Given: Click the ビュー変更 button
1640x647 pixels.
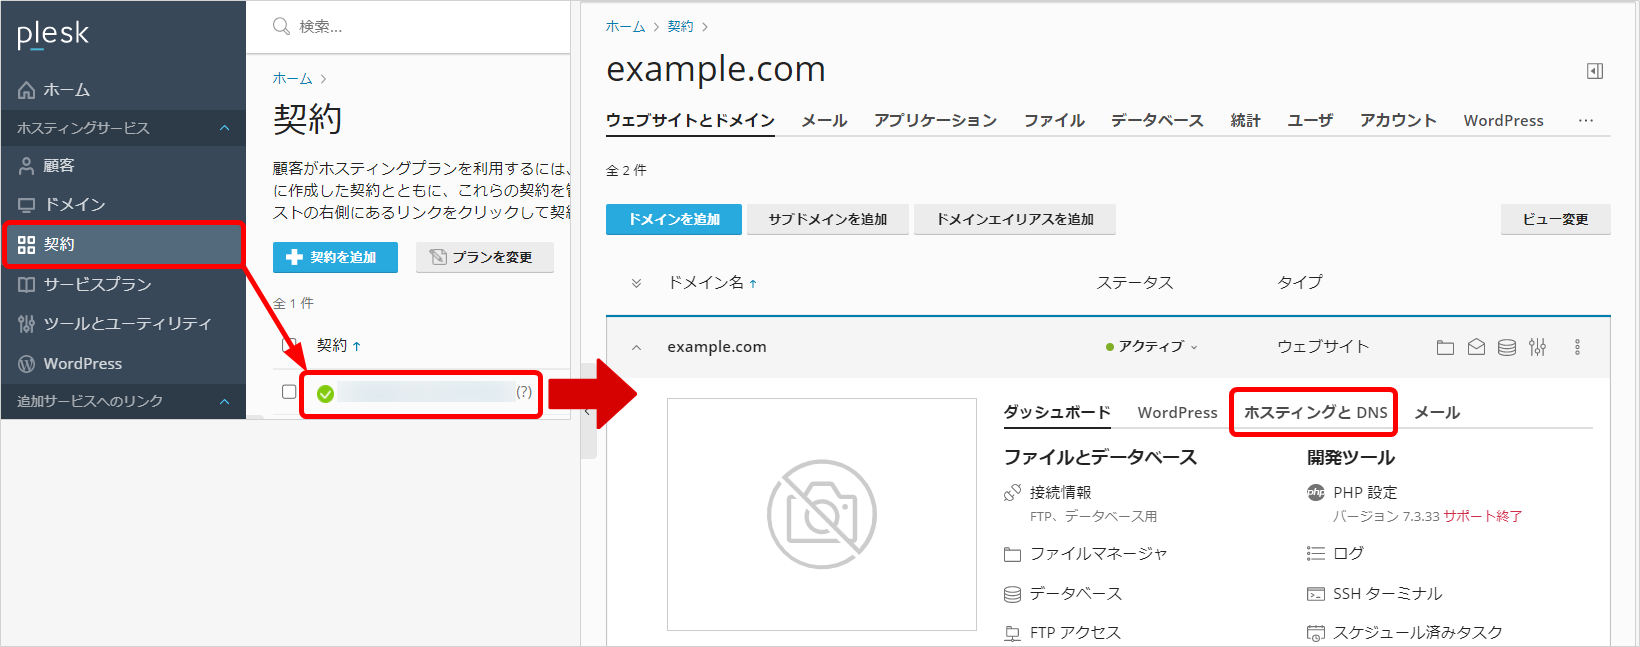Looking at the screenshot, I should [1555, 219].
